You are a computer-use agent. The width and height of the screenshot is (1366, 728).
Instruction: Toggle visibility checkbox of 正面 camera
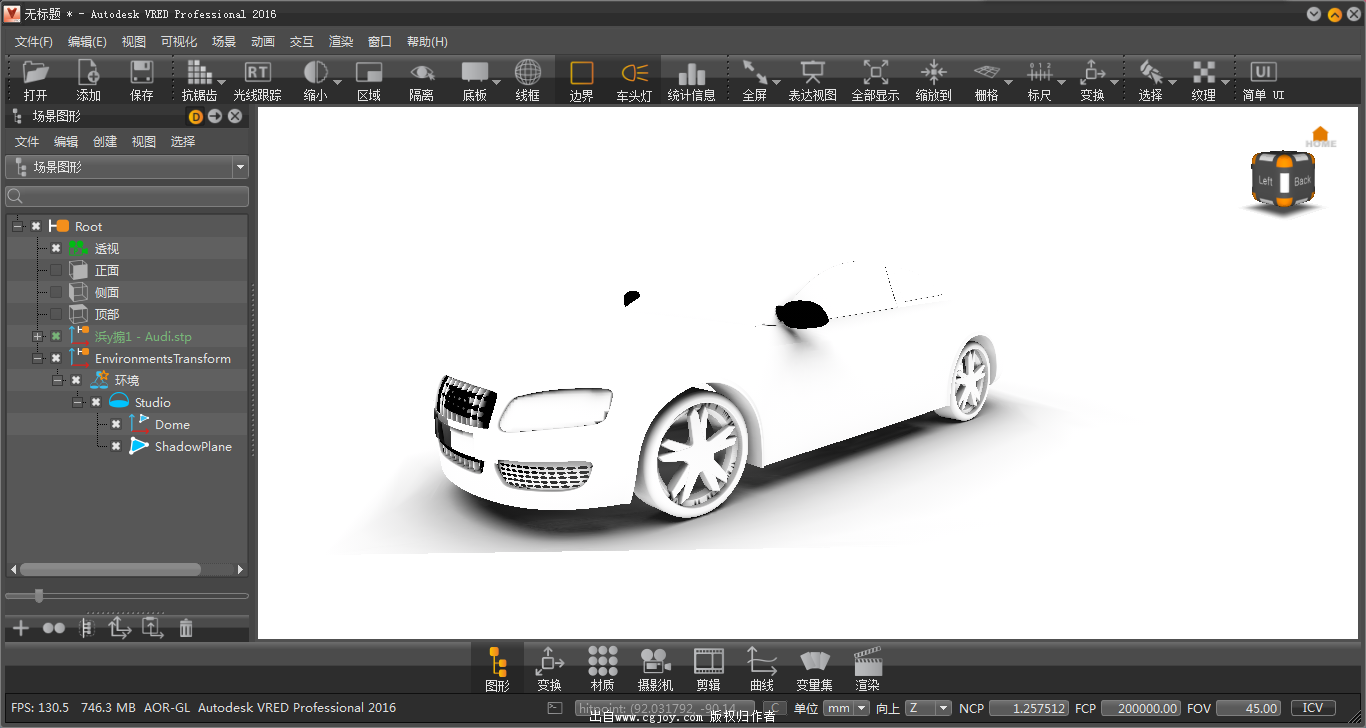tap(56, 270)
